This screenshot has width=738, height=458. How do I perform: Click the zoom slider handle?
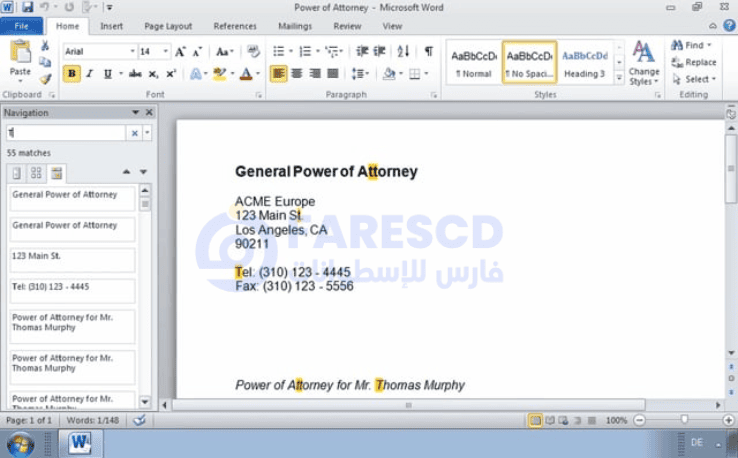click(x=684, y=420)
